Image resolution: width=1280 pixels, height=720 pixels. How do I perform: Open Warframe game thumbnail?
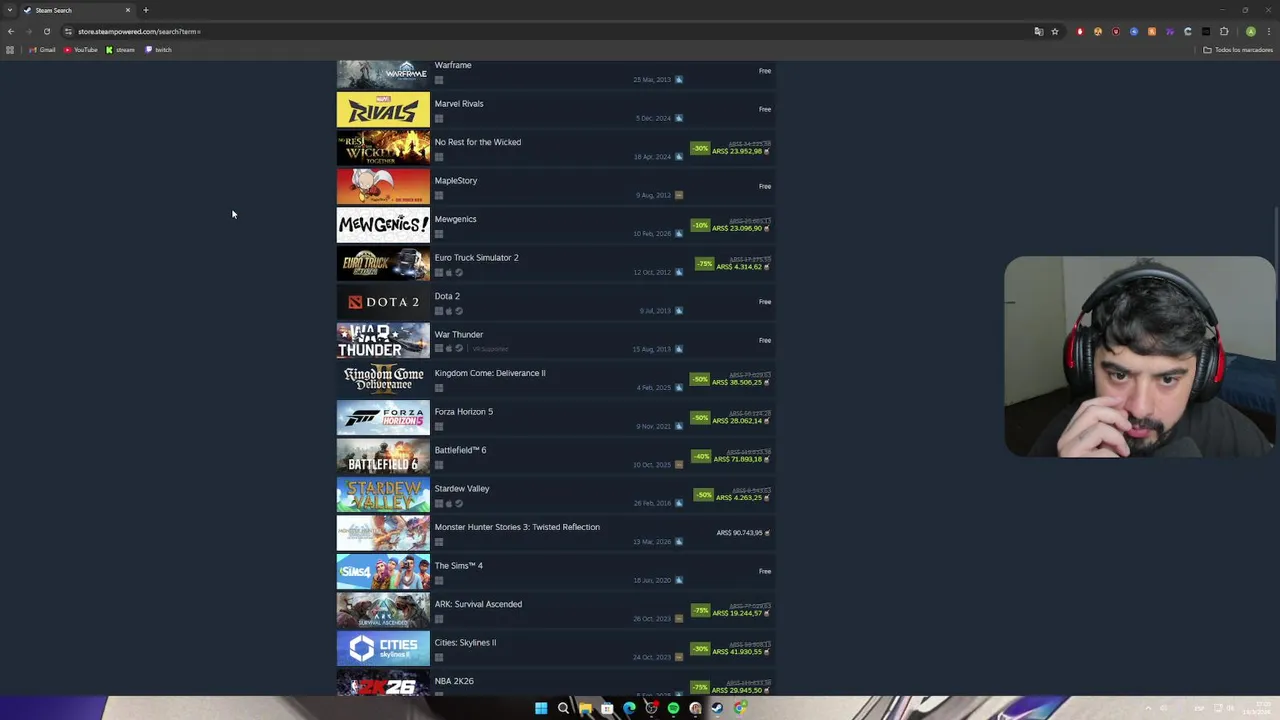tap(383, 73)
